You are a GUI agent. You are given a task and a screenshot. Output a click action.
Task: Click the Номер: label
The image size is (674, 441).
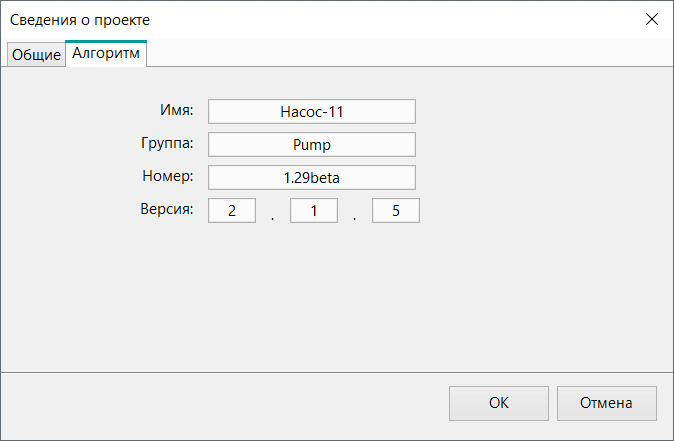click(x=168, y=176)
